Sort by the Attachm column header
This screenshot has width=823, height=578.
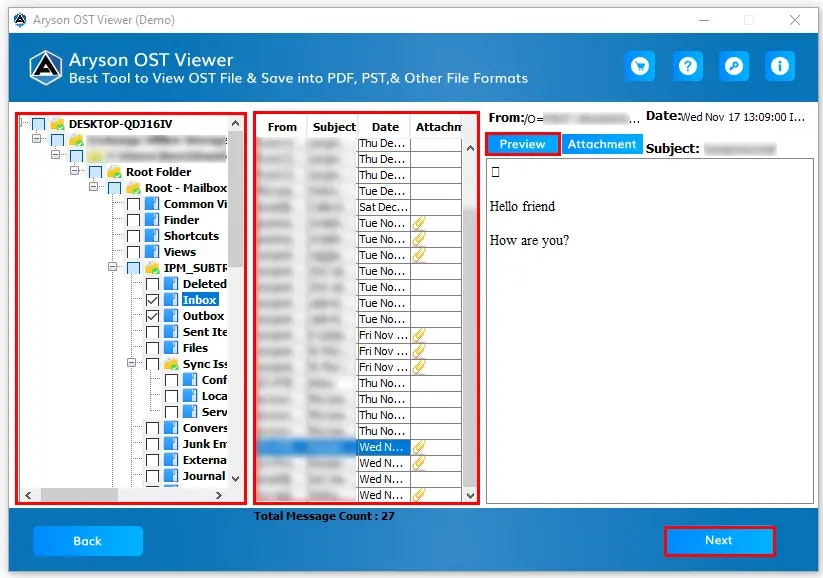click(x=438, y=127)
